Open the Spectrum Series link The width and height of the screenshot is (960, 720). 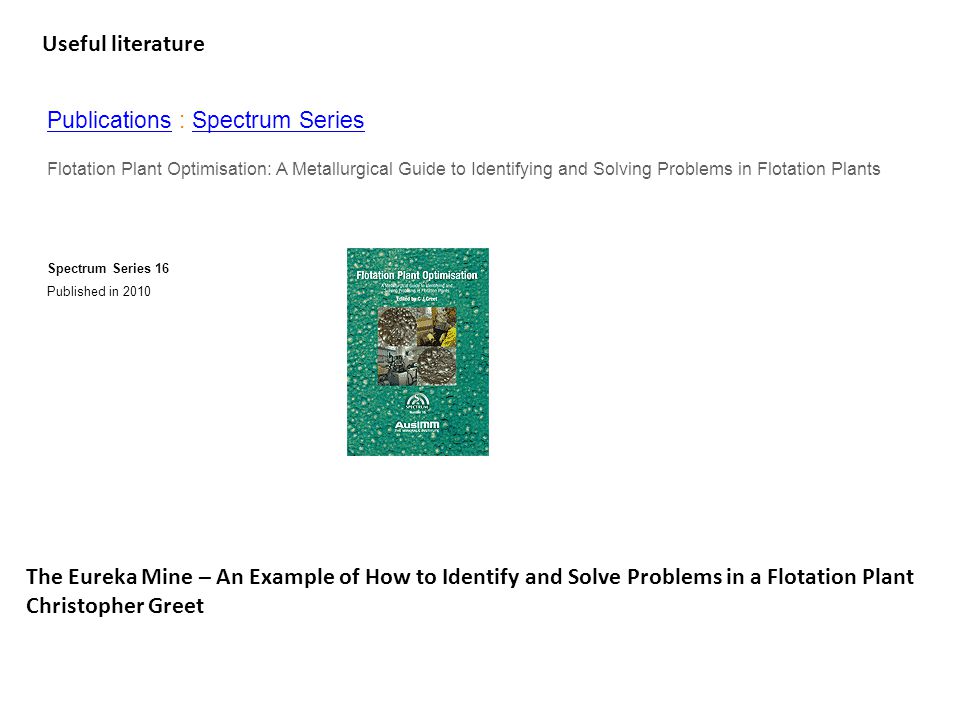pyautogui.click(x=278, y=120)
